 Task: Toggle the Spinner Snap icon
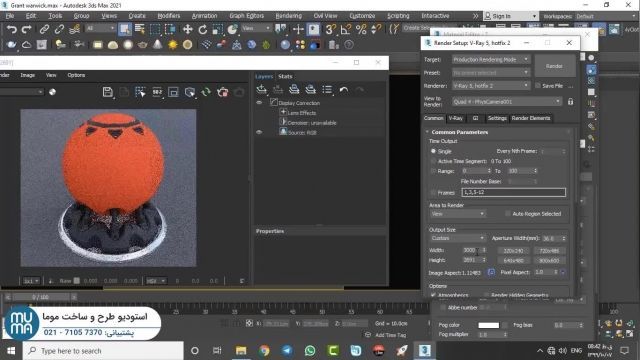(376, 29)
